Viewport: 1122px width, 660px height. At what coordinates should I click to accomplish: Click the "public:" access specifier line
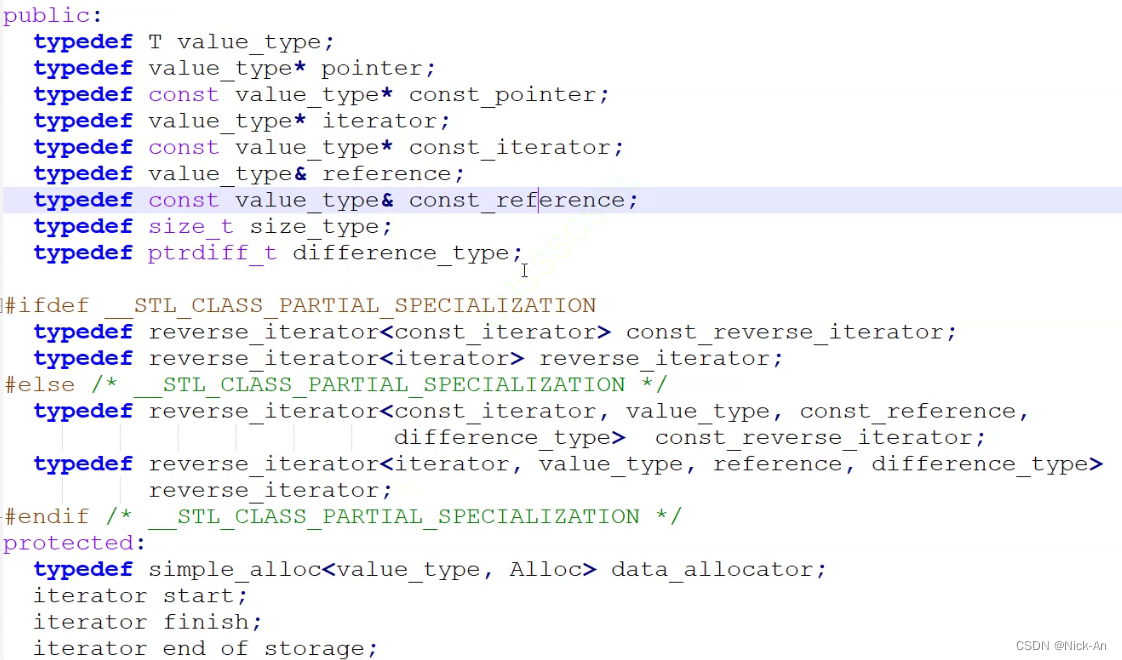52,16
